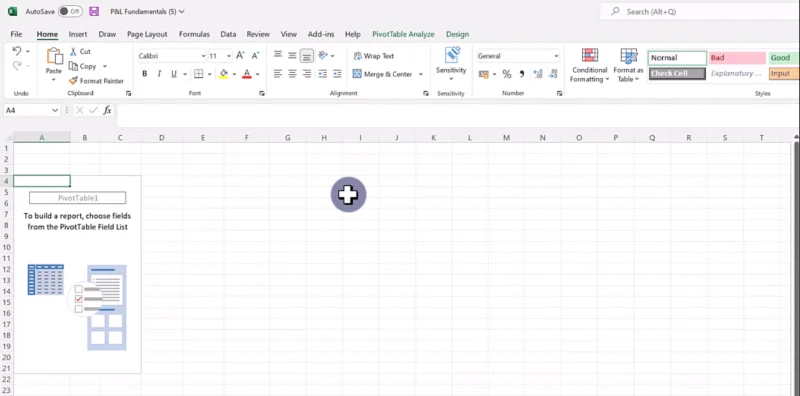
Task: Select Bottom Align icon
Action: (307, 56)
